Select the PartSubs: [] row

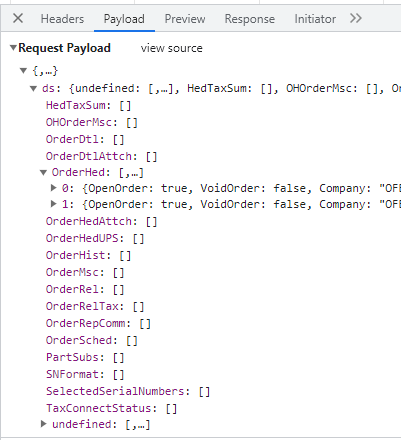85,357
